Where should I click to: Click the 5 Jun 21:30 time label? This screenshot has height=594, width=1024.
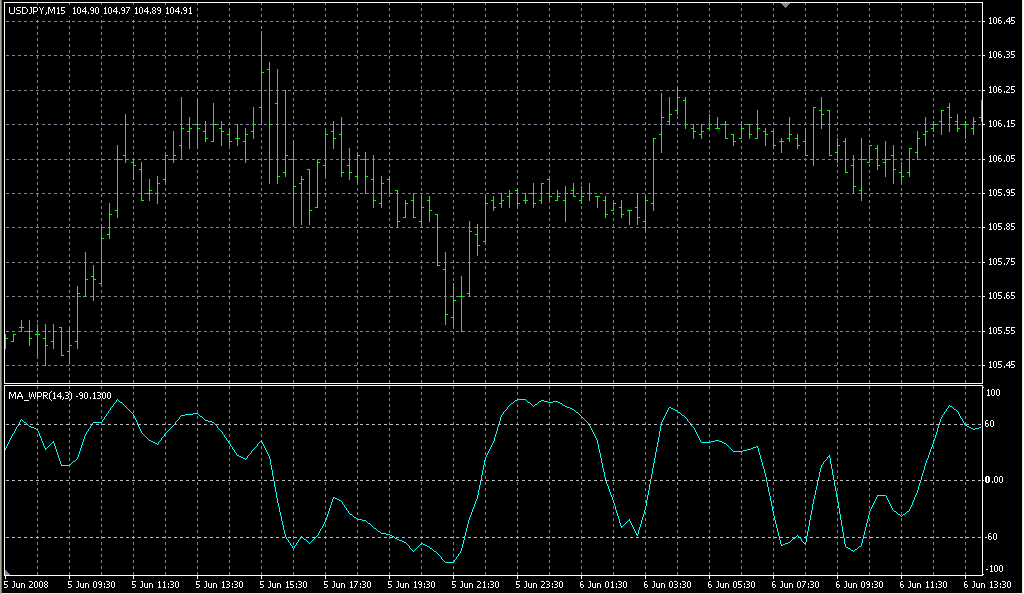click(476, 584)
